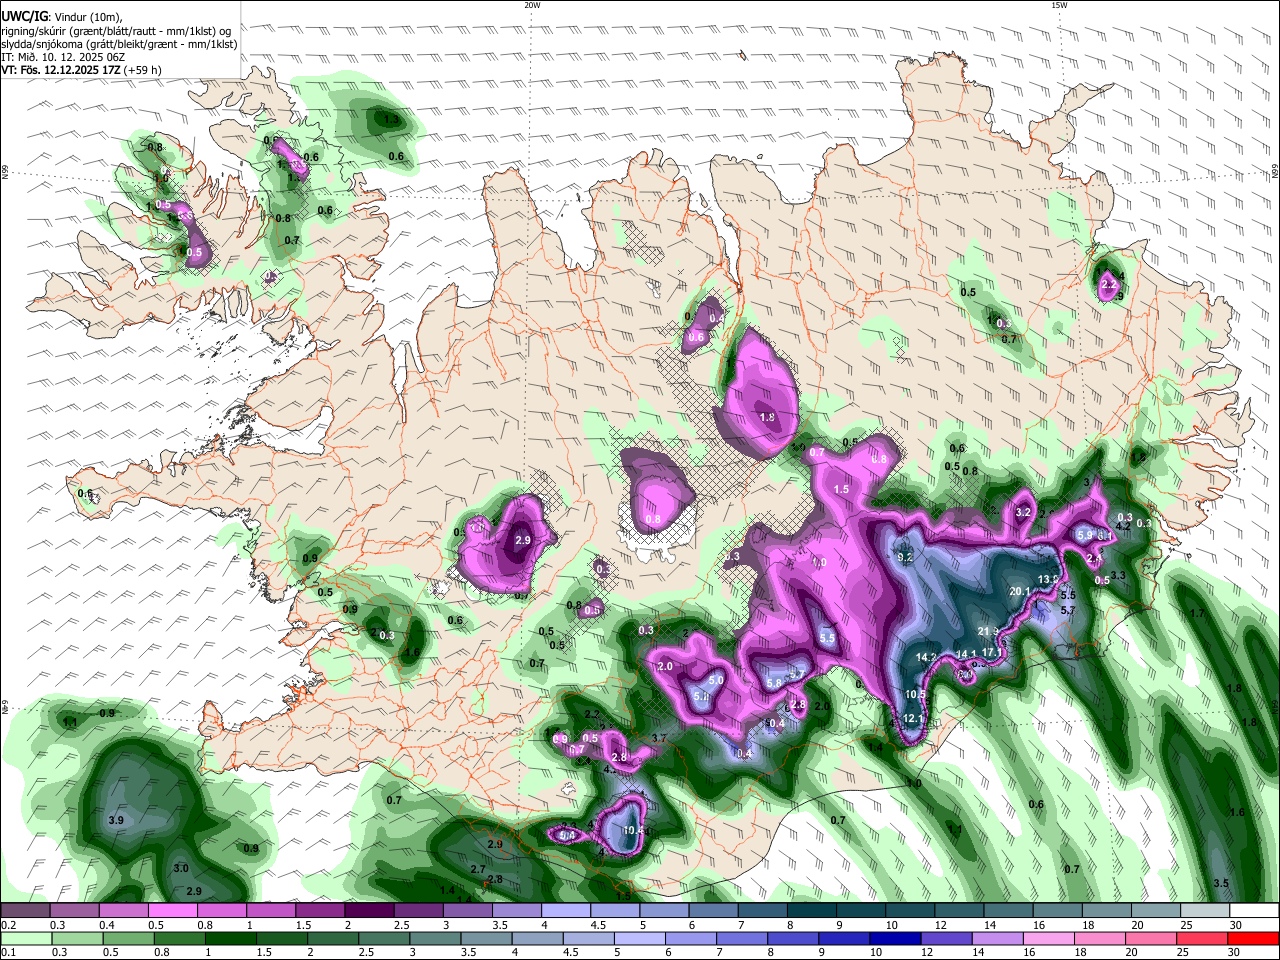Click the pale green 0.1–0.3 rain legend swatch
Viewport: 1280px width, 960px height.
pos(25,938)
